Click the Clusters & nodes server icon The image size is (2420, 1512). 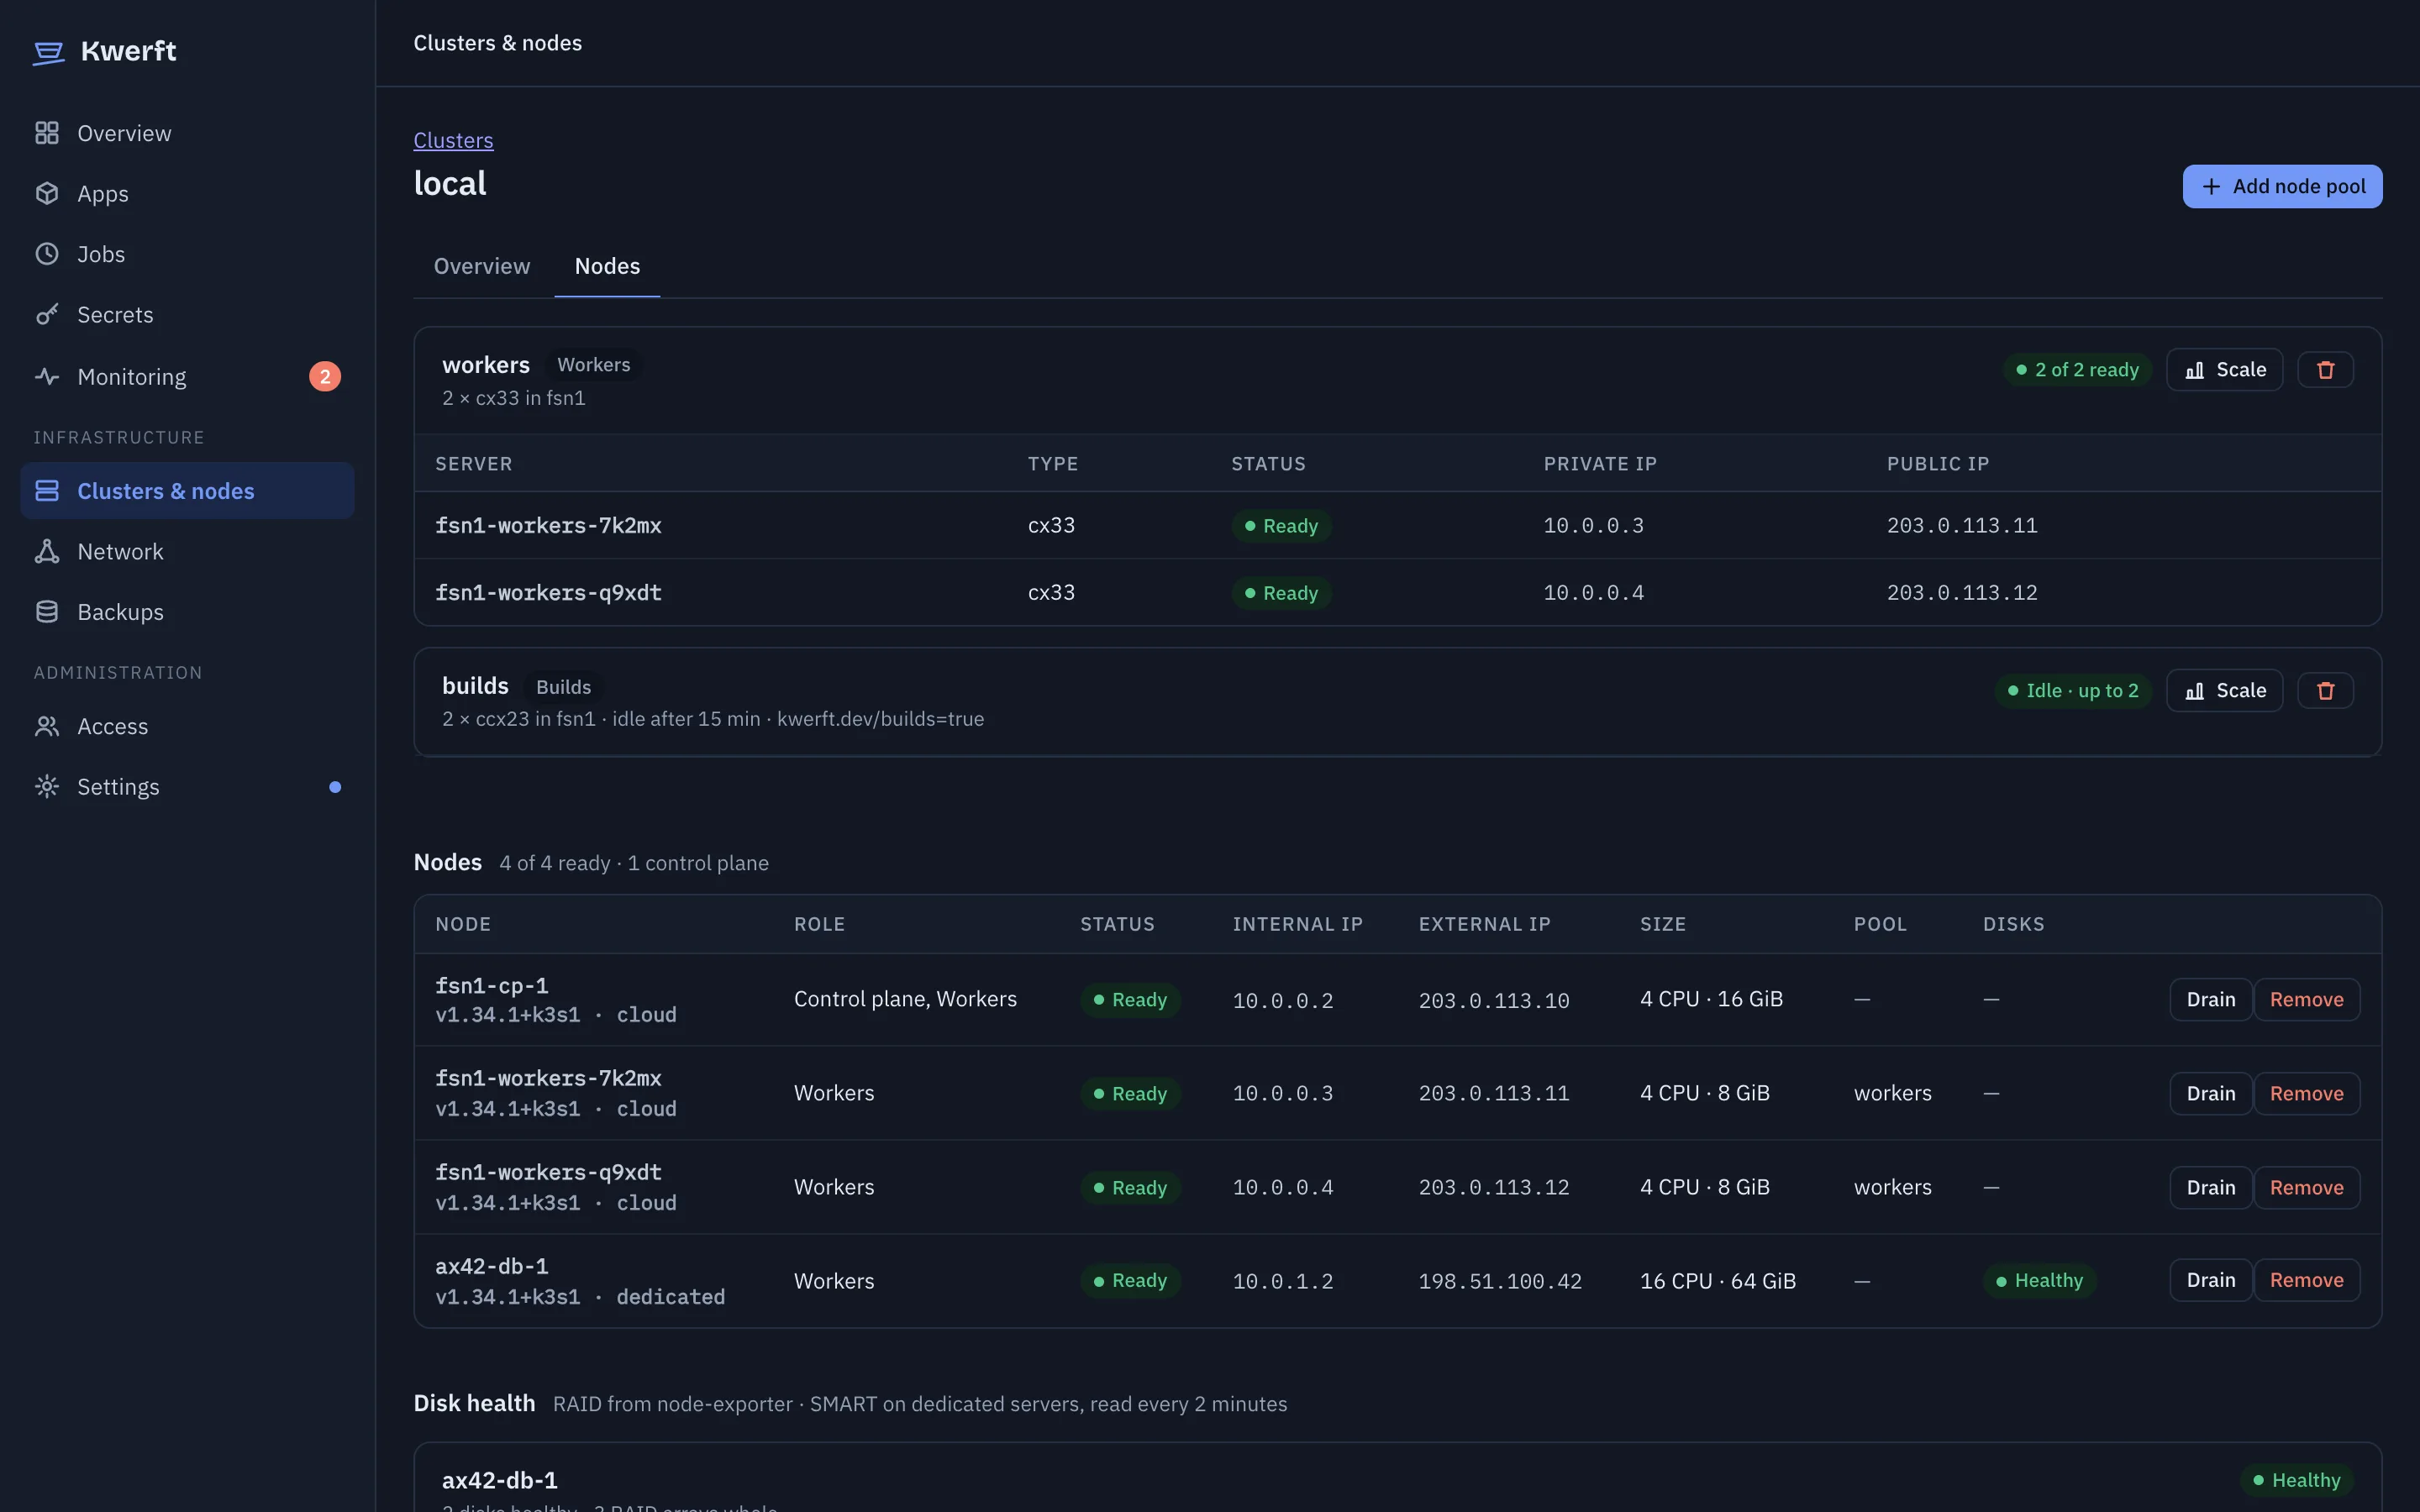click(47, 491)
